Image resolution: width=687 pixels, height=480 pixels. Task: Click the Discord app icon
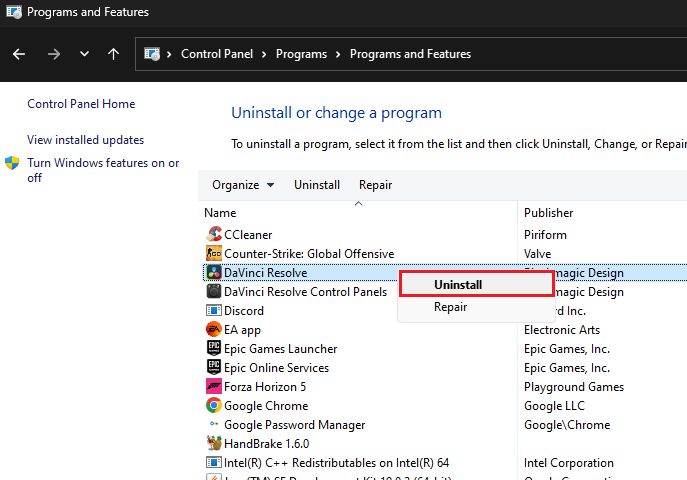click(213, 311)
